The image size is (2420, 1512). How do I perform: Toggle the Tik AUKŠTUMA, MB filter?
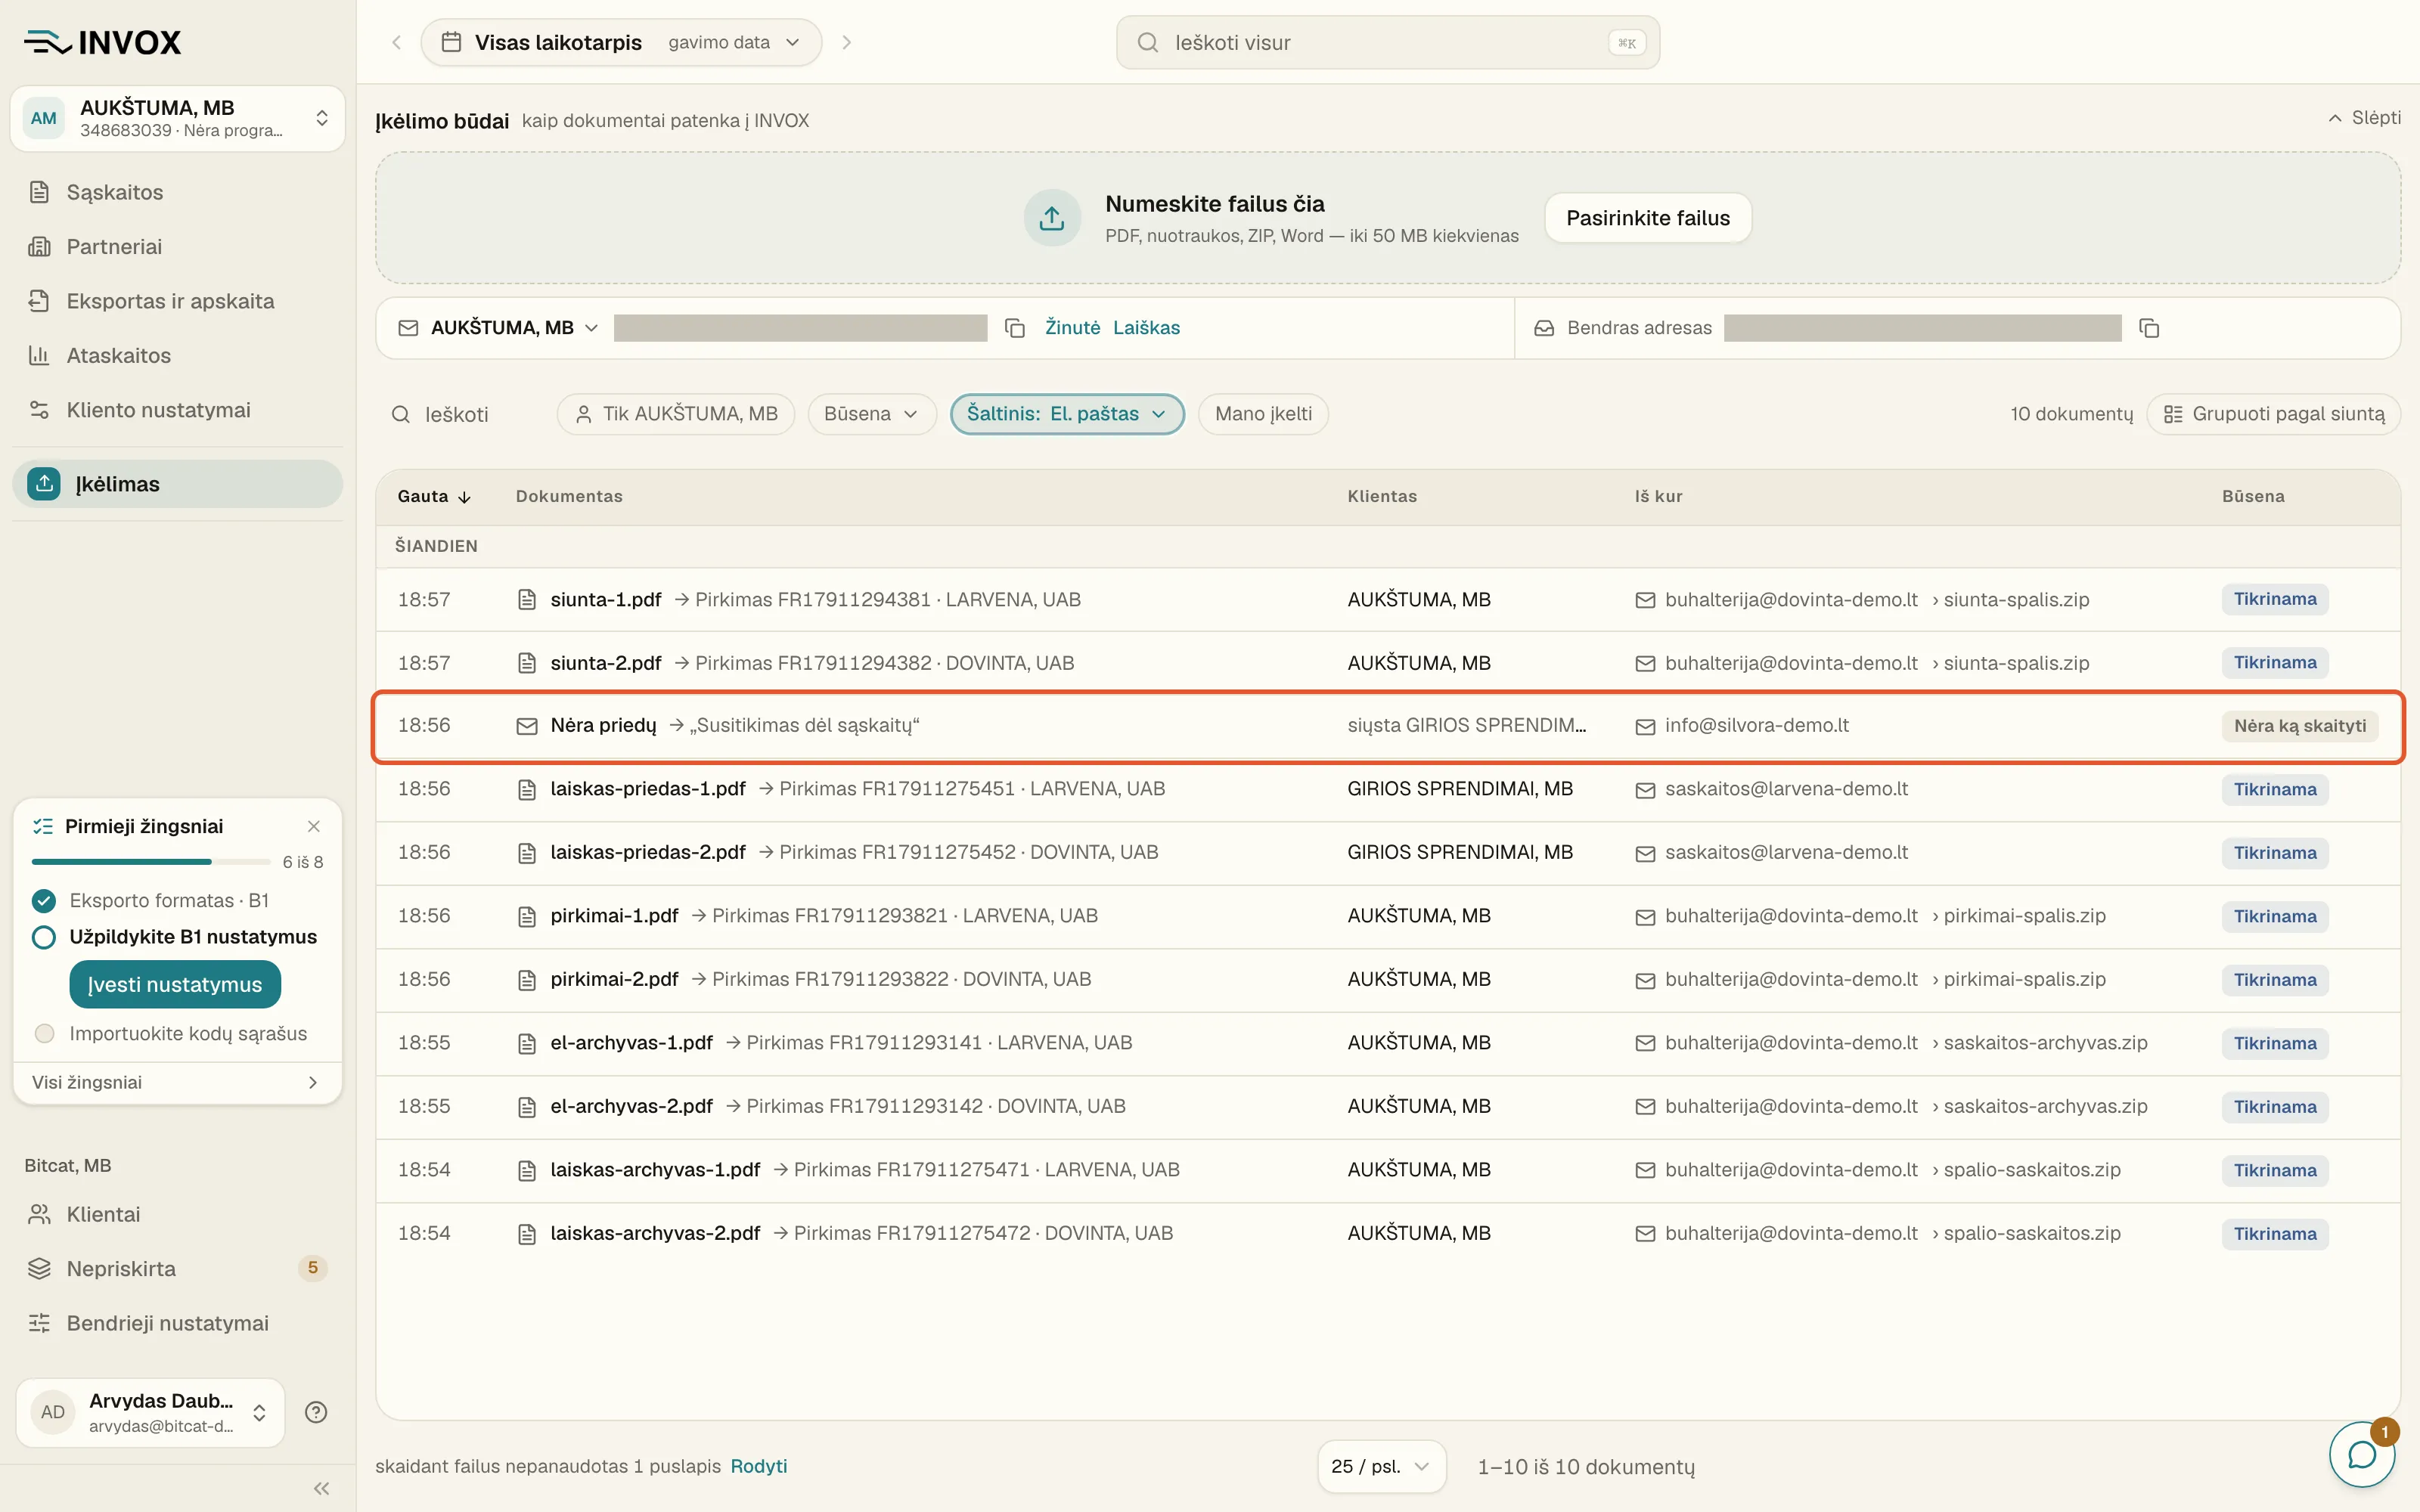pyautogui.click(x=676, y=414)
